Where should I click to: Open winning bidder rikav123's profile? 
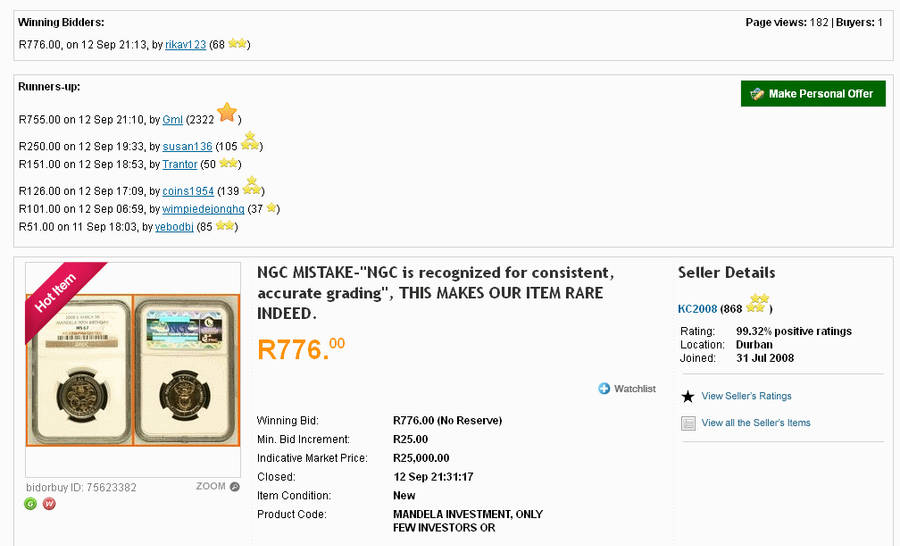point(186,45)
